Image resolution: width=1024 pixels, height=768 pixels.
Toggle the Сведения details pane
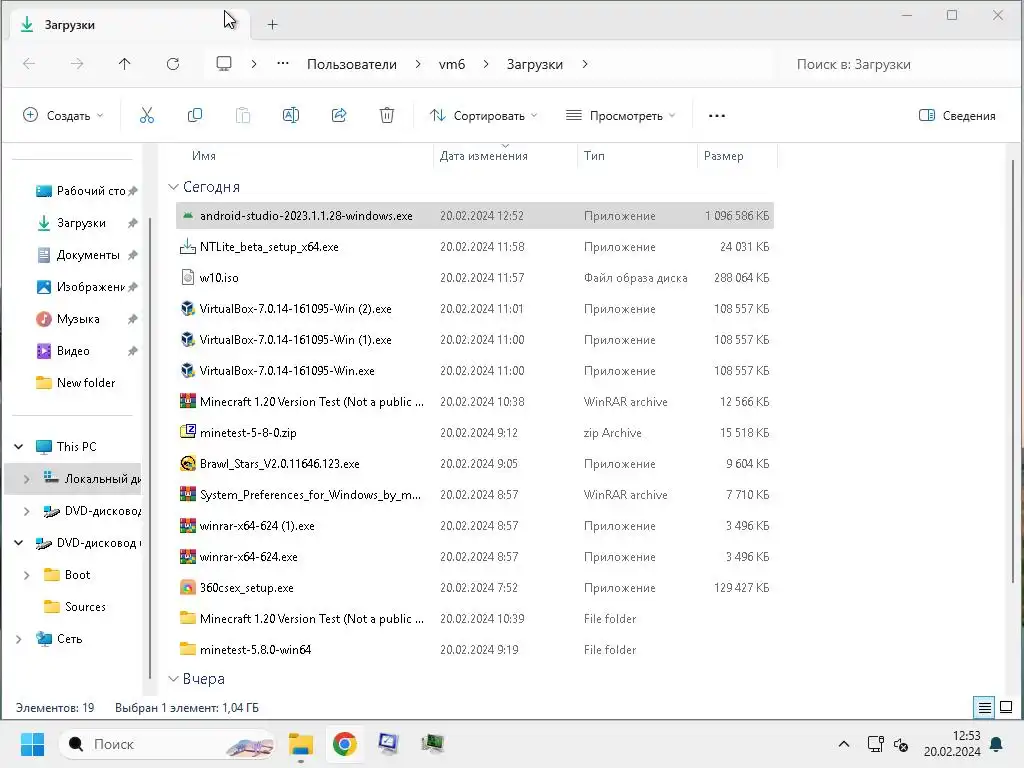957,116
